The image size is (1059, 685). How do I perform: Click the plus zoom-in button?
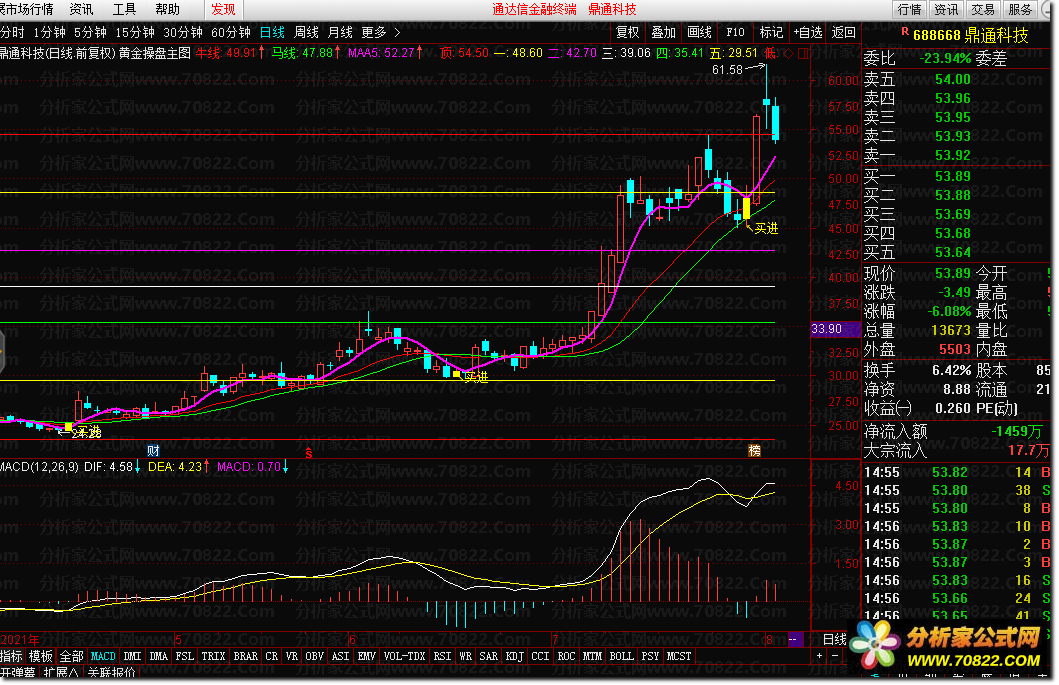click(819, 656)
